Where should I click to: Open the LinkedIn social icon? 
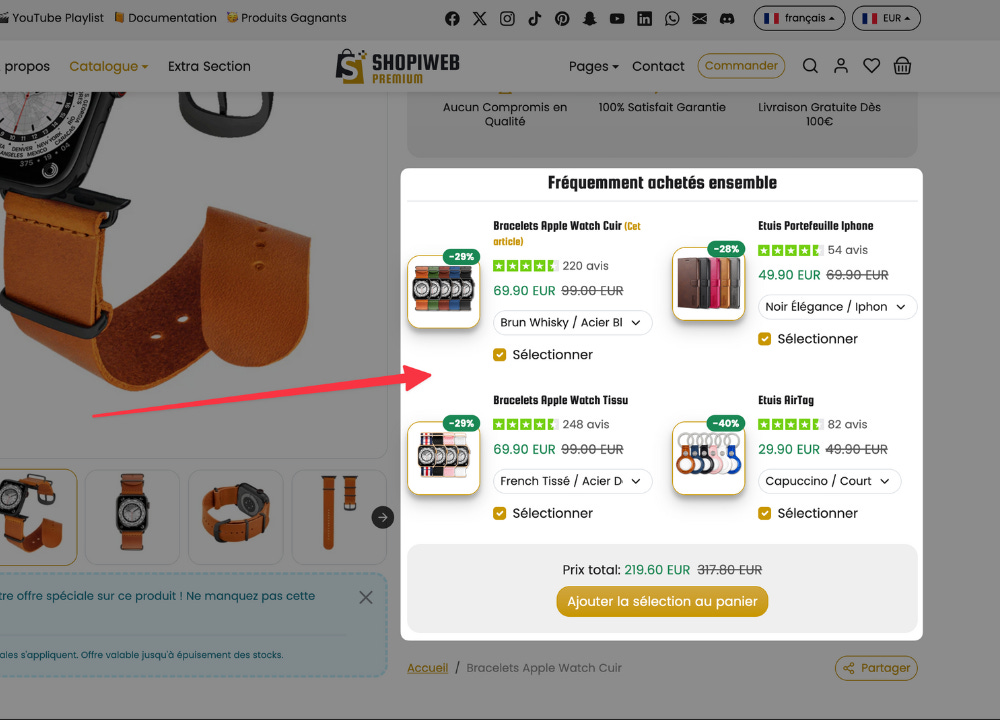point(645,18)
